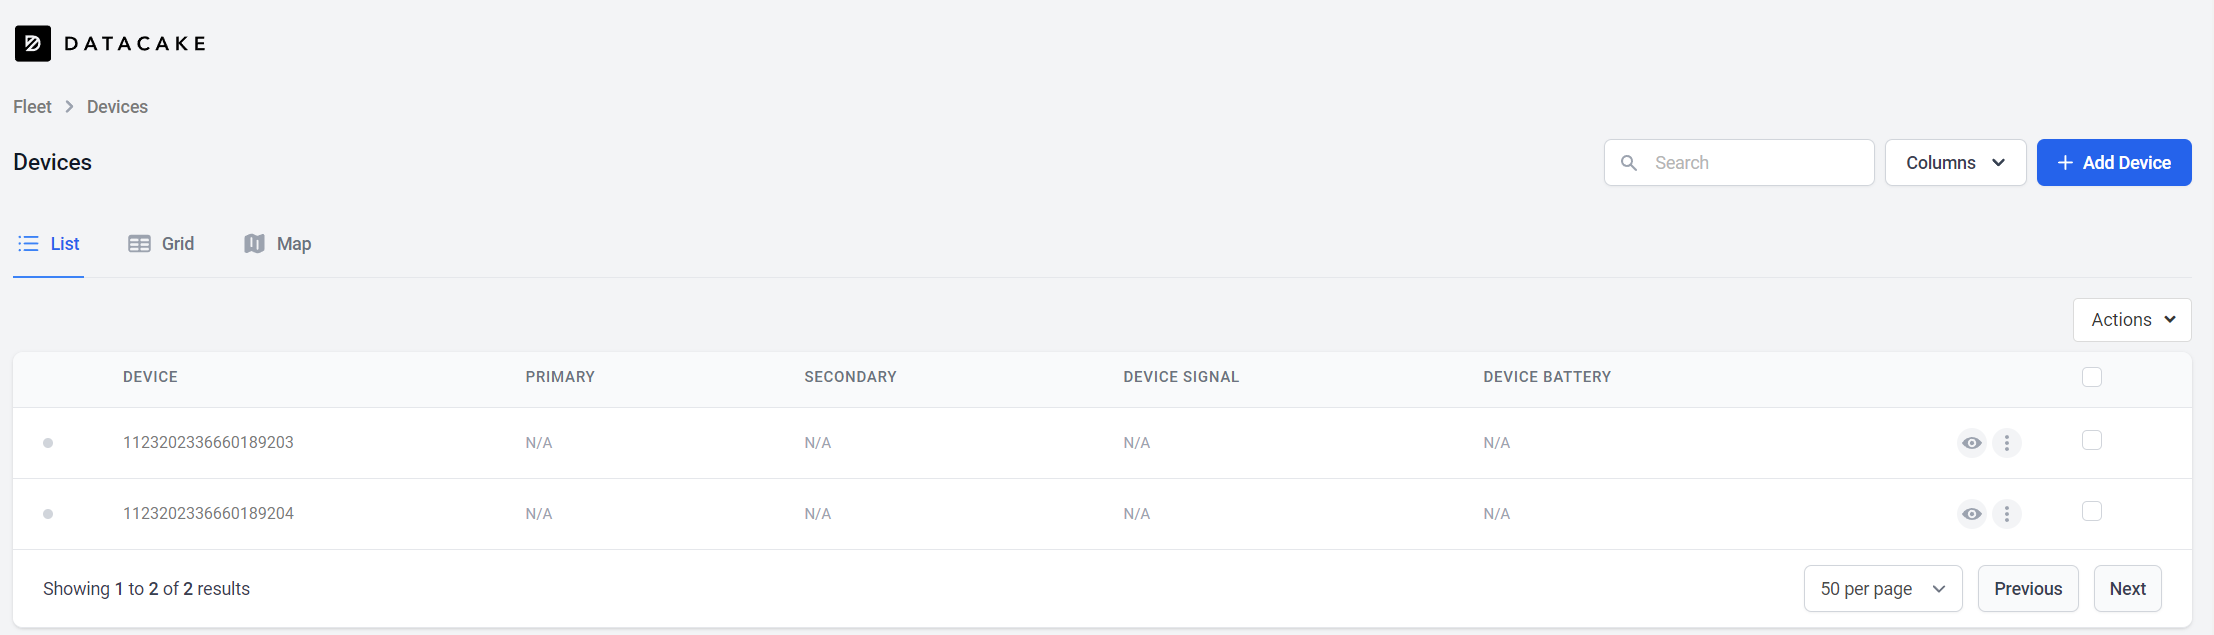Switch to the Grid view tab

(162, 244)
